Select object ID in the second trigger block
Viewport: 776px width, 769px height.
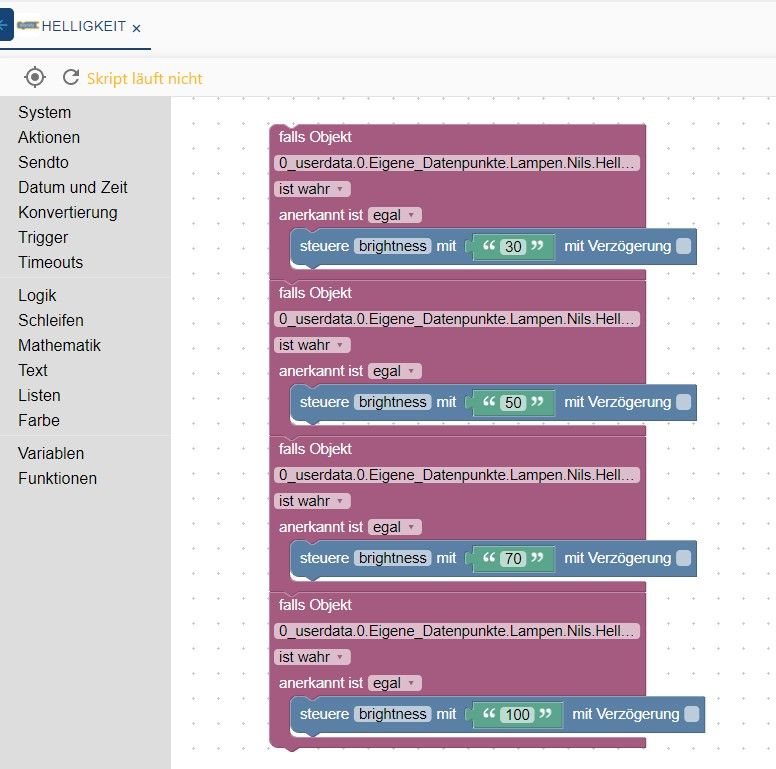(457, 319)
